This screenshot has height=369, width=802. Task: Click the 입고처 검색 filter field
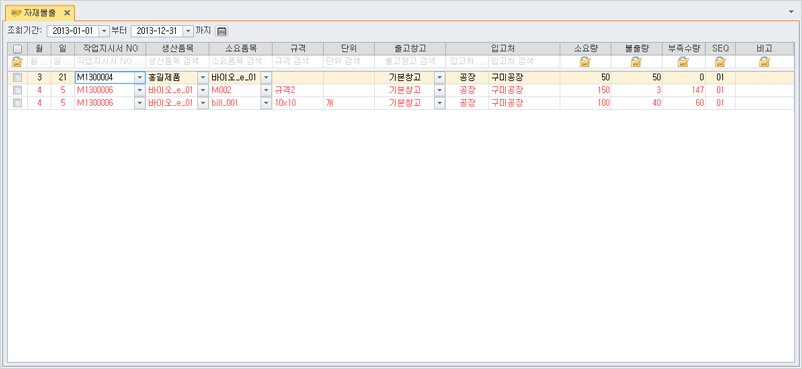pyautogui.click(x=524, y=62)
